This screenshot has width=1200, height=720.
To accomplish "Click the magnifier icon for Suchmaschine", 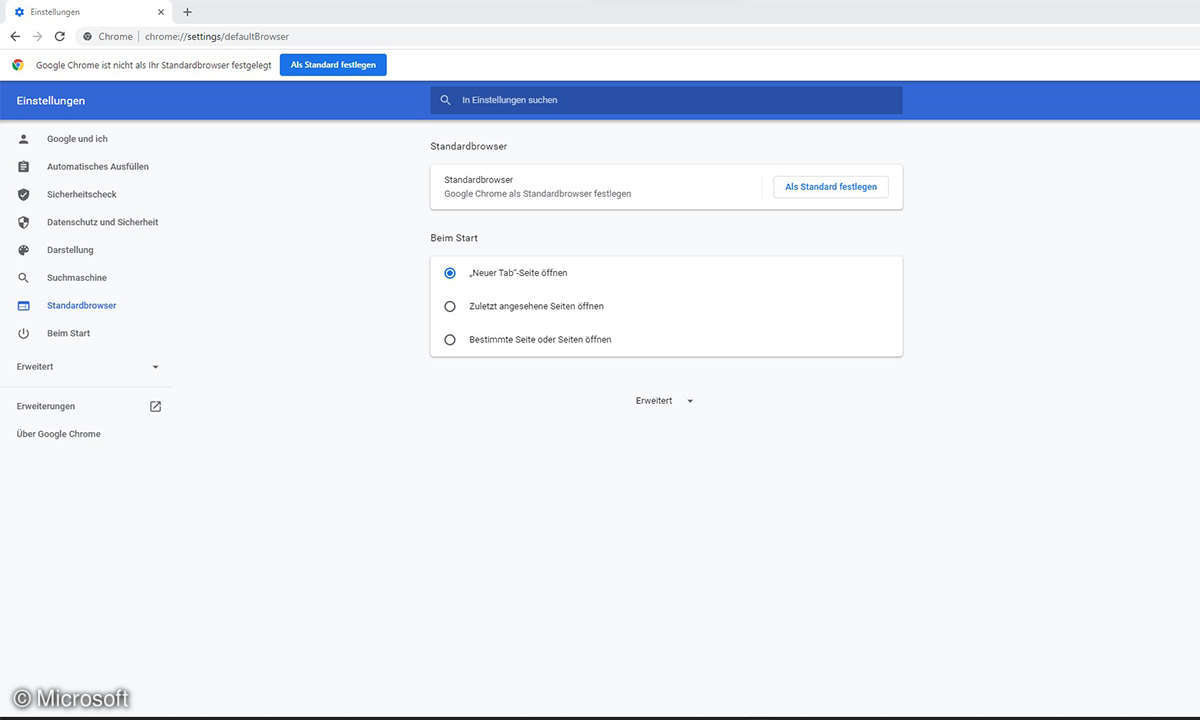I will pos(24,278).
